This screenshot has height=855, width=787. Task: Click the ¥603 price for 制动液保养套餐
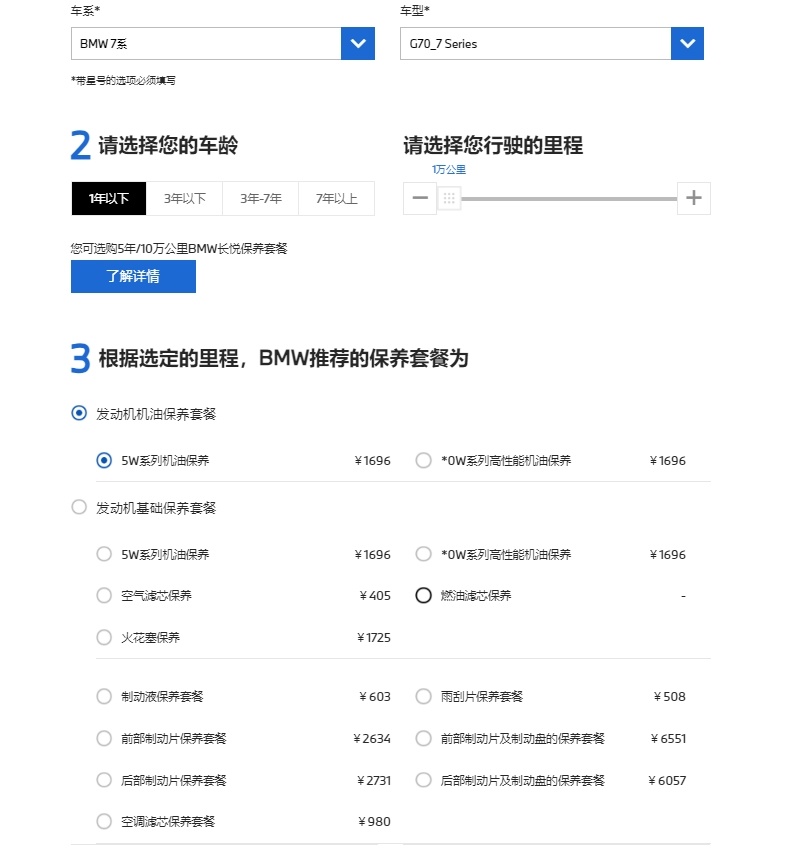pyautogui.click(x=375, y=696)
